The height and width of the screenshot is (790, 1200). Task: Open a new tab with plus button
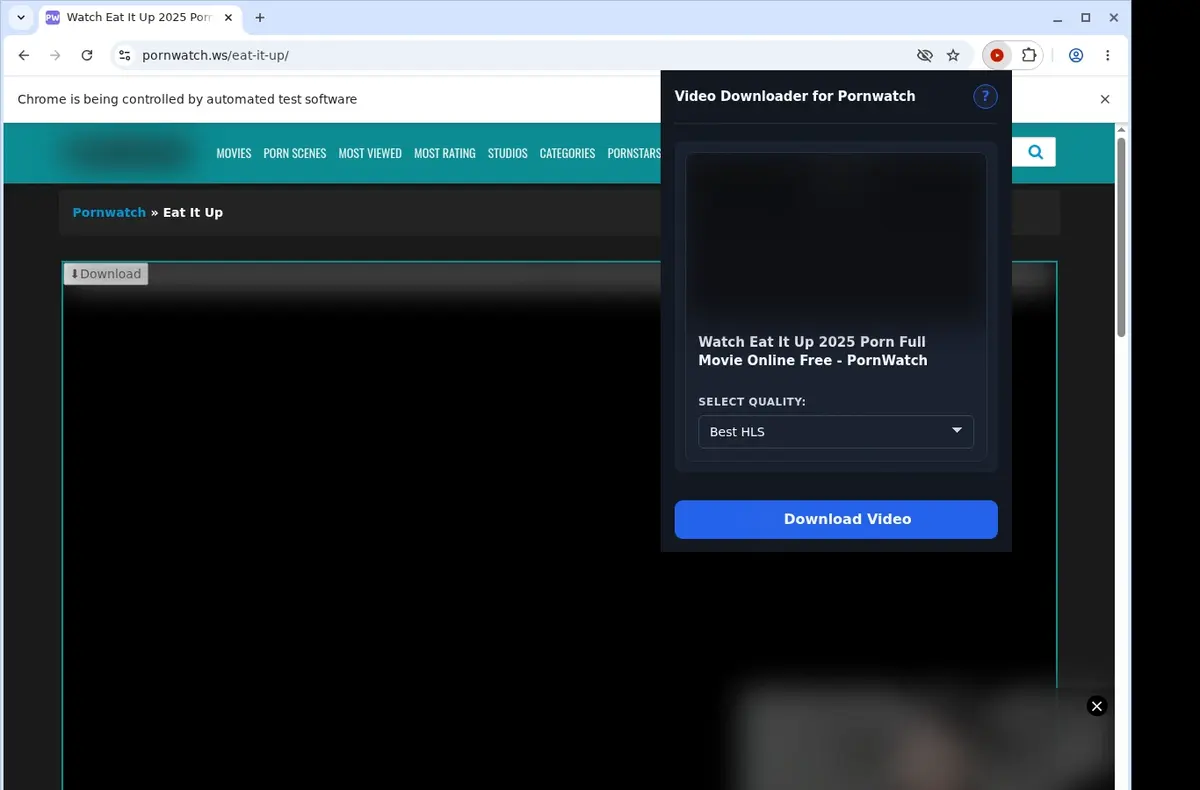260,18
